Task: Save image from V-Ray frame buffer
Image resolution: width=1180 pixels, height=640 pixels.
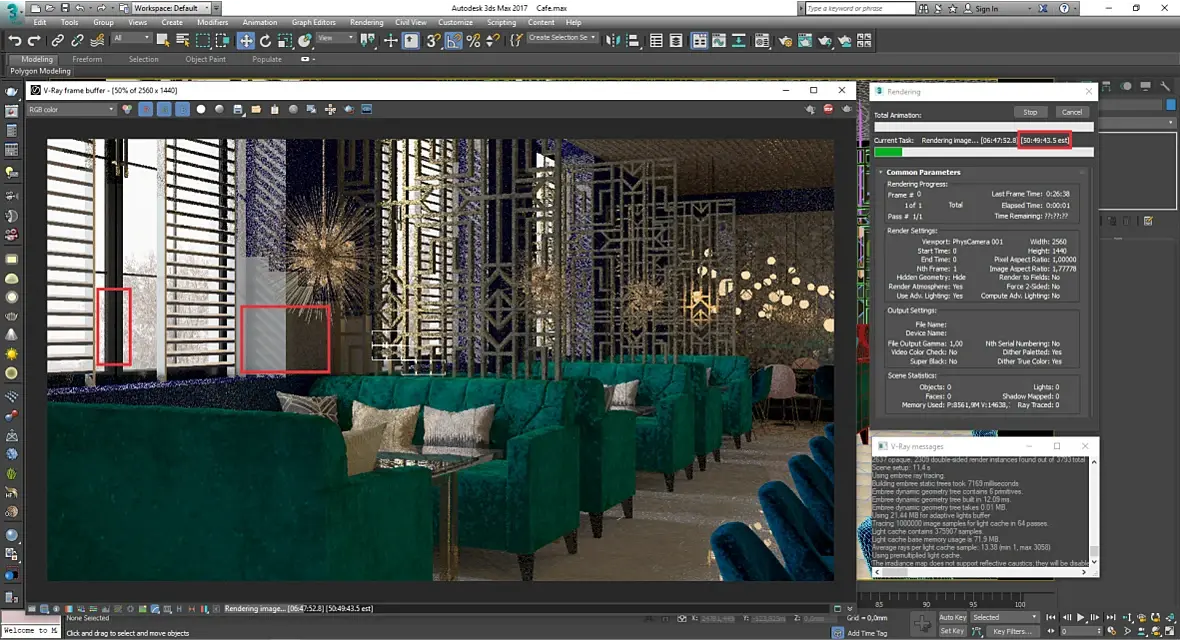Action: click(238, 109)
